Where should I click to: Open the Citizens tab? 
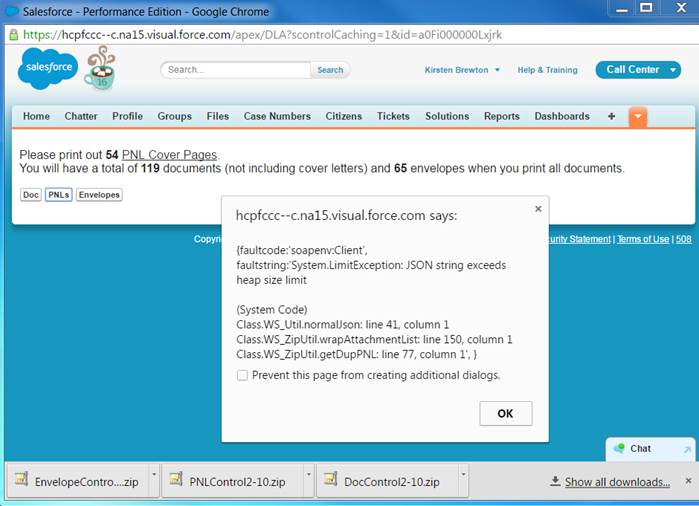coord(344,116)
